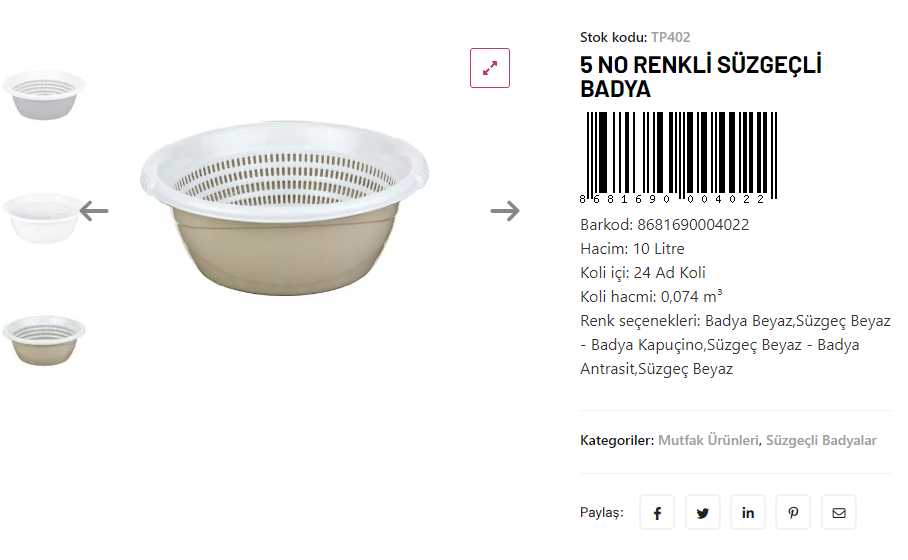
Task: Share the product on Twitter
Action: pyautogui.click(x=703, y=512)
